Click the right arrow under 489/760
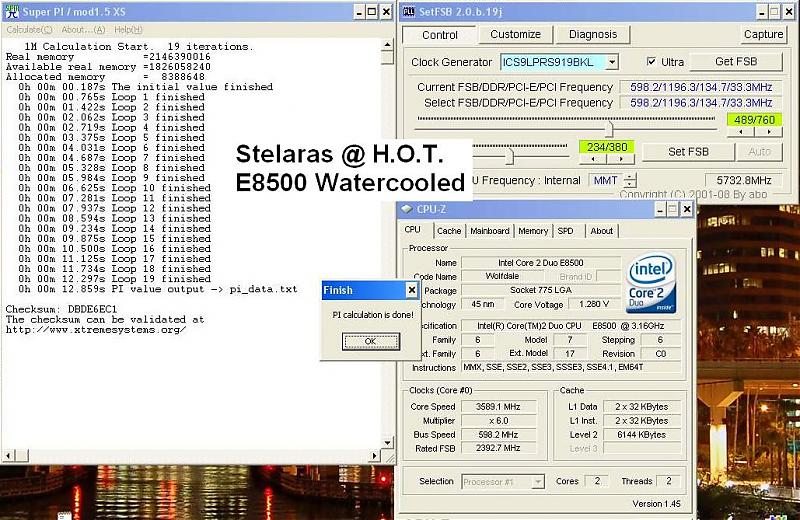 pos(769,132)
